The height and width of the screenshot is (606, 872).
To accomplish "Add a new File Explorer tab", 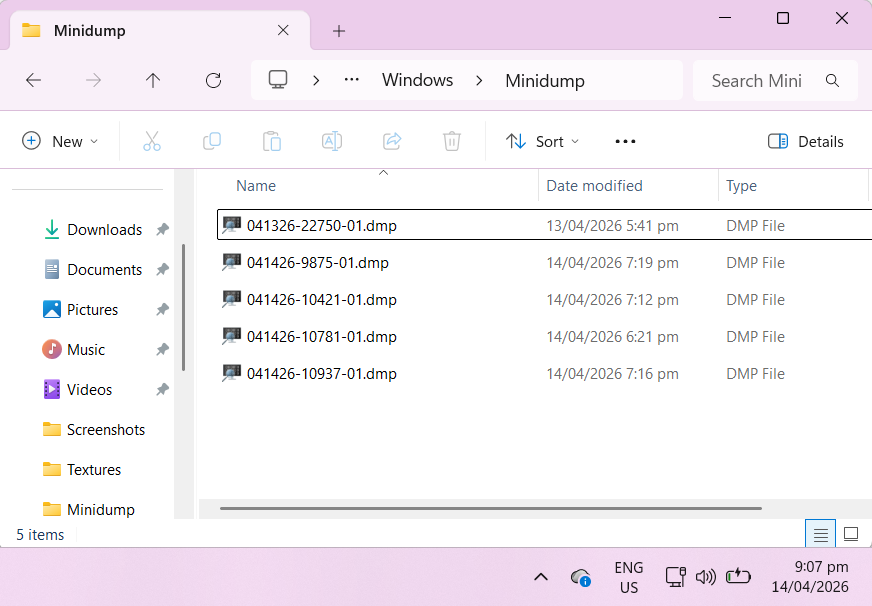I will [x=339, y=31].
